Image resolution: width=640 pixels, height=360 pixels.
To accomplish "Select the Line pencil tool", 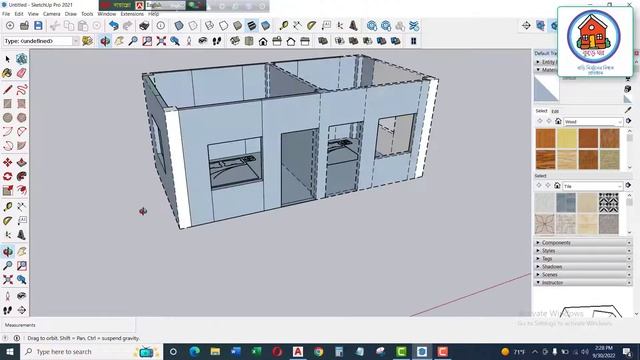I will (7, 89).
